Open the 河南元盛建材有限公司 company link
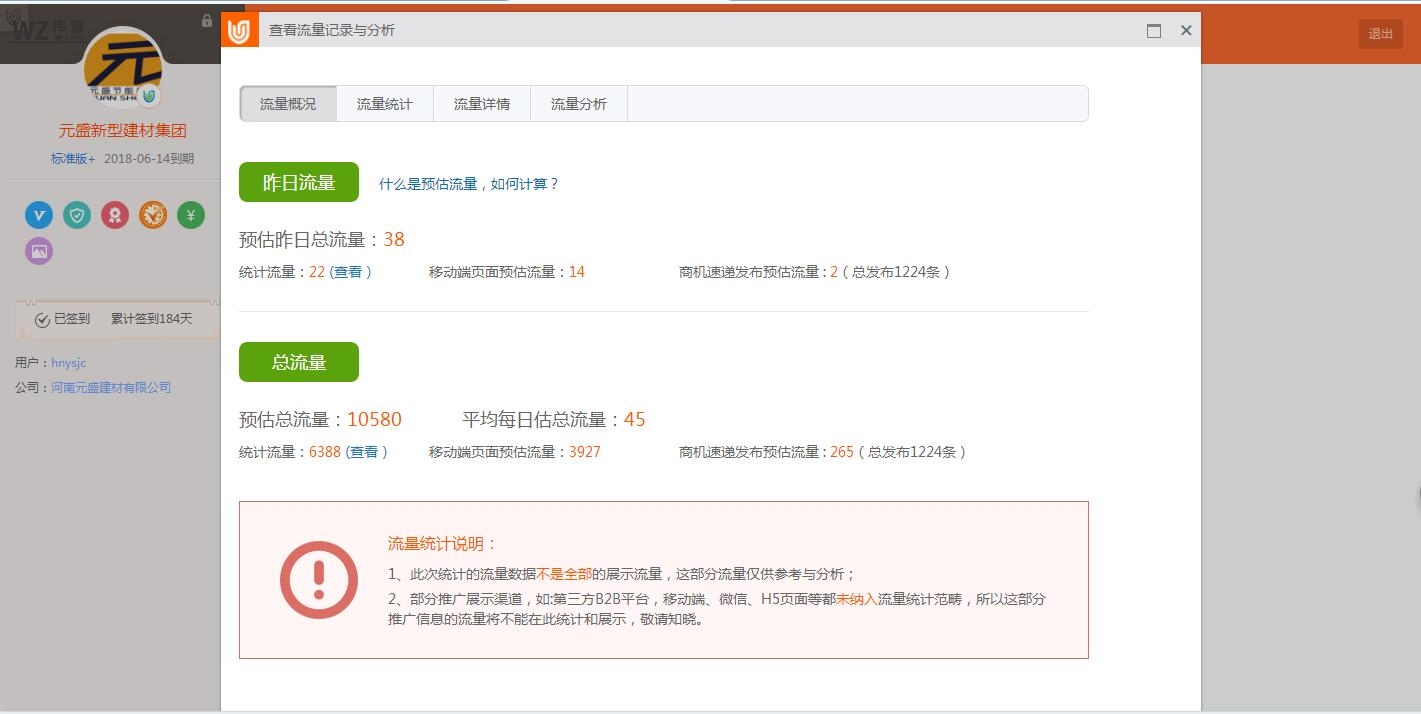Screen dimensions: 1421x714 [111, 387]
